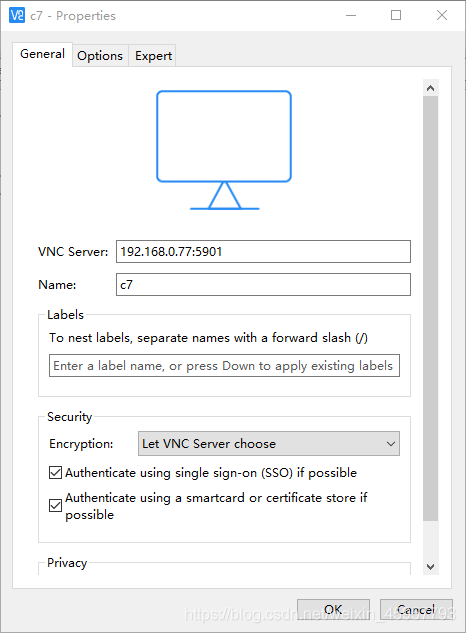Click the blue monitor illustration

[x=224, y=150]
